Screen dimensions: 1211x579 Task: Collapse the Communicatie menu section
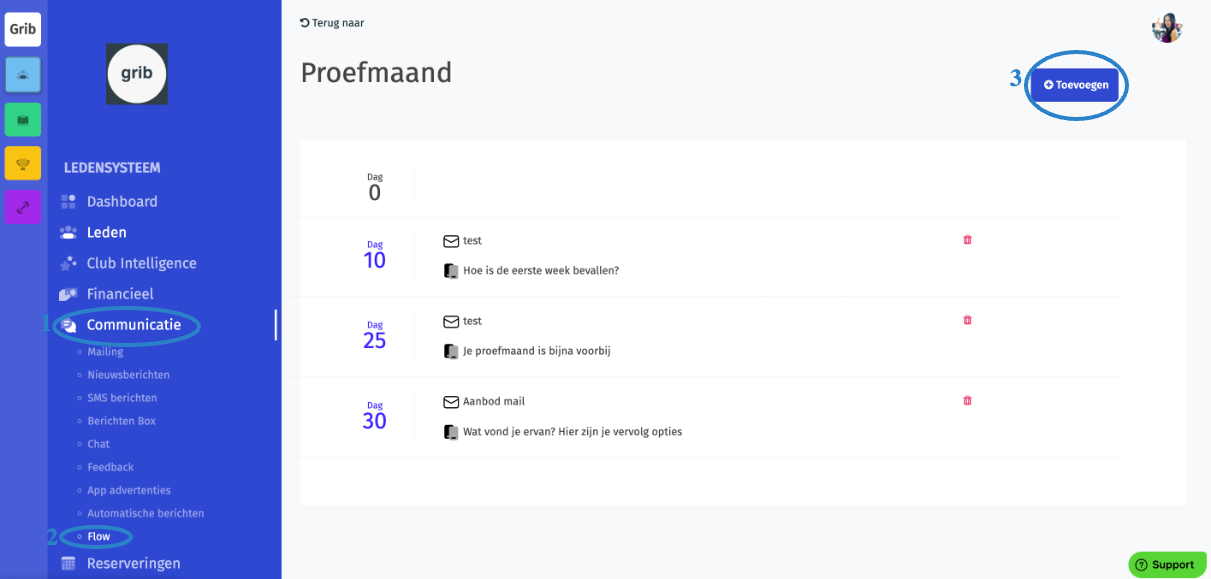pyautogui.click(x=134, y=325)
